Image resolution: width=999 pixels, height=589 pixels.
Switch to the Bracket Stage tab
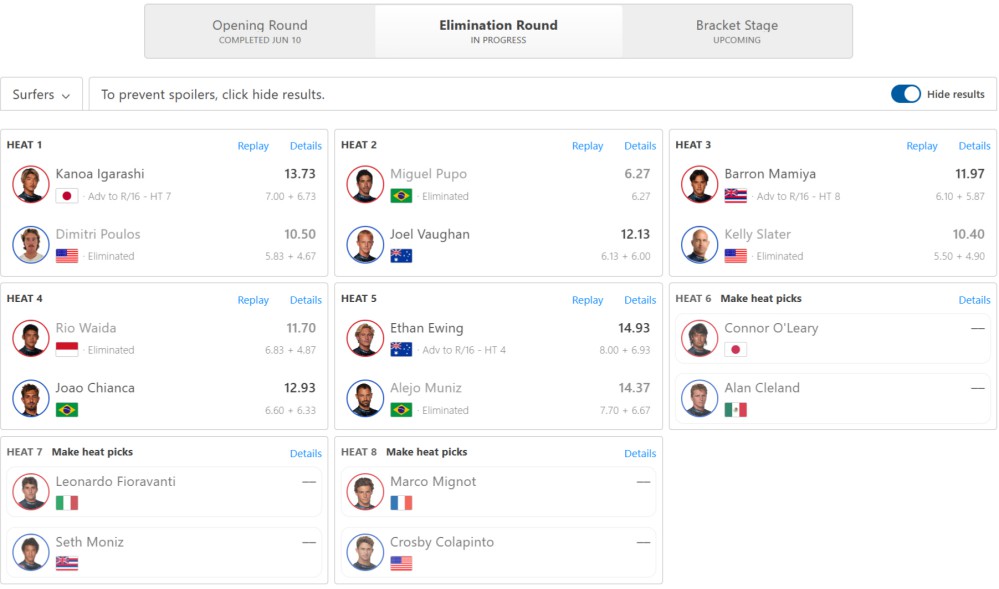point(737,31)
